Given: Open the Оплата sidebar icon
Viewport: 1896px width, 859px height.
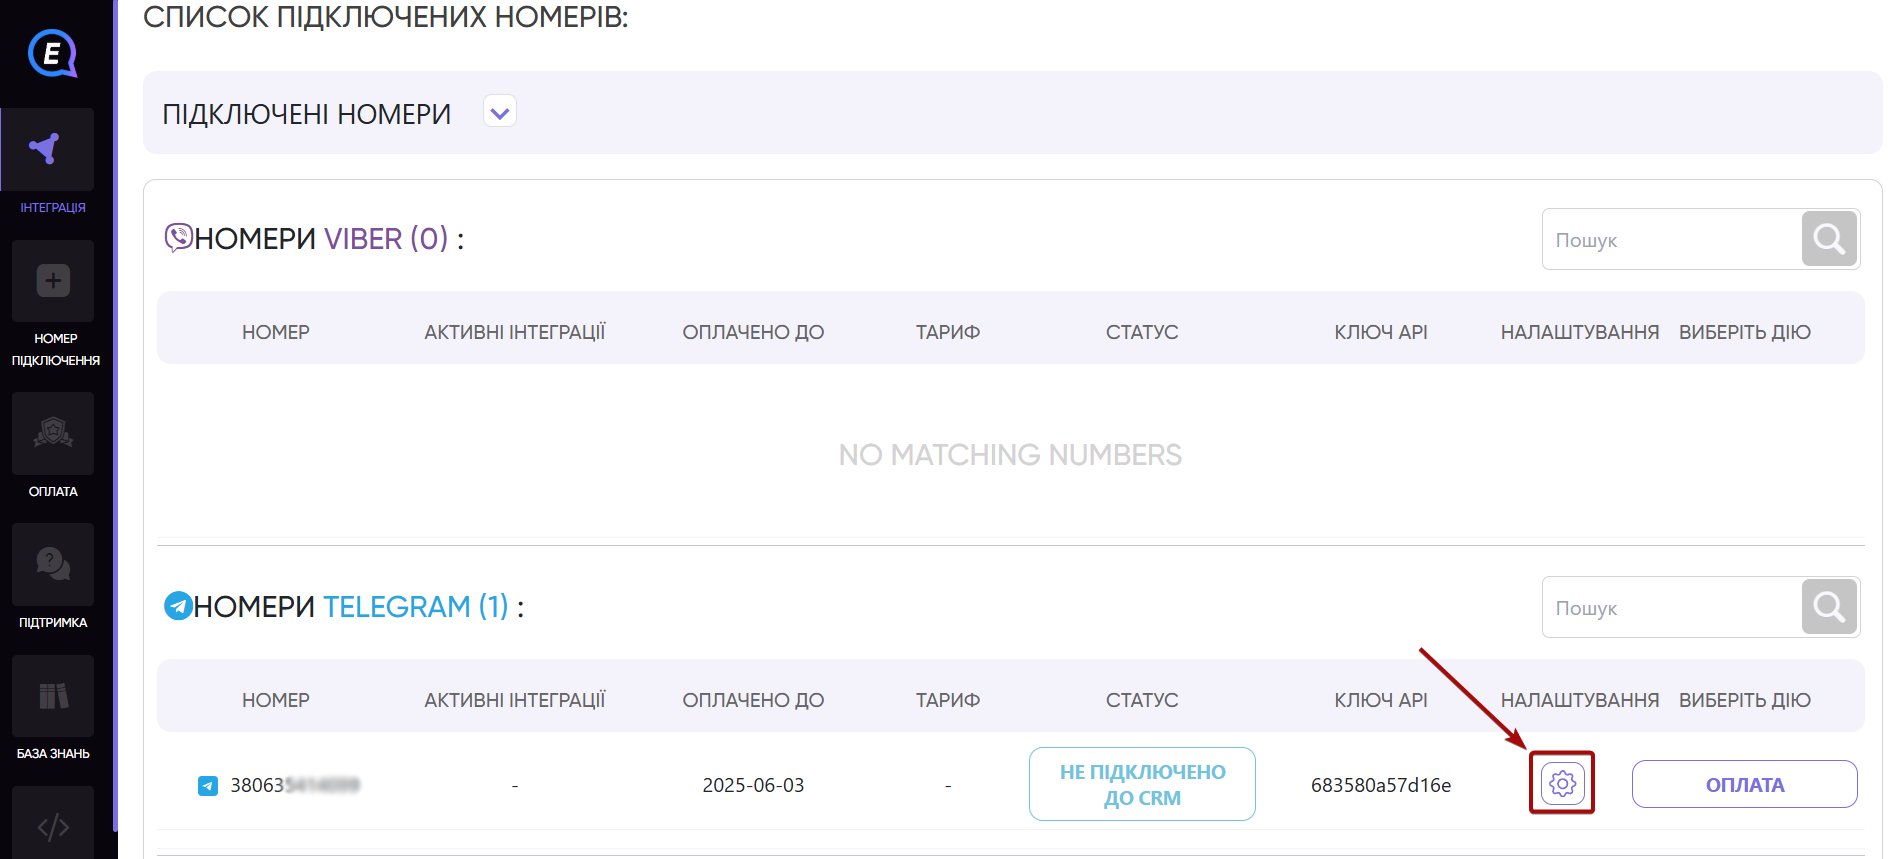Looking at the screenshot, I should tap(53, 433).
